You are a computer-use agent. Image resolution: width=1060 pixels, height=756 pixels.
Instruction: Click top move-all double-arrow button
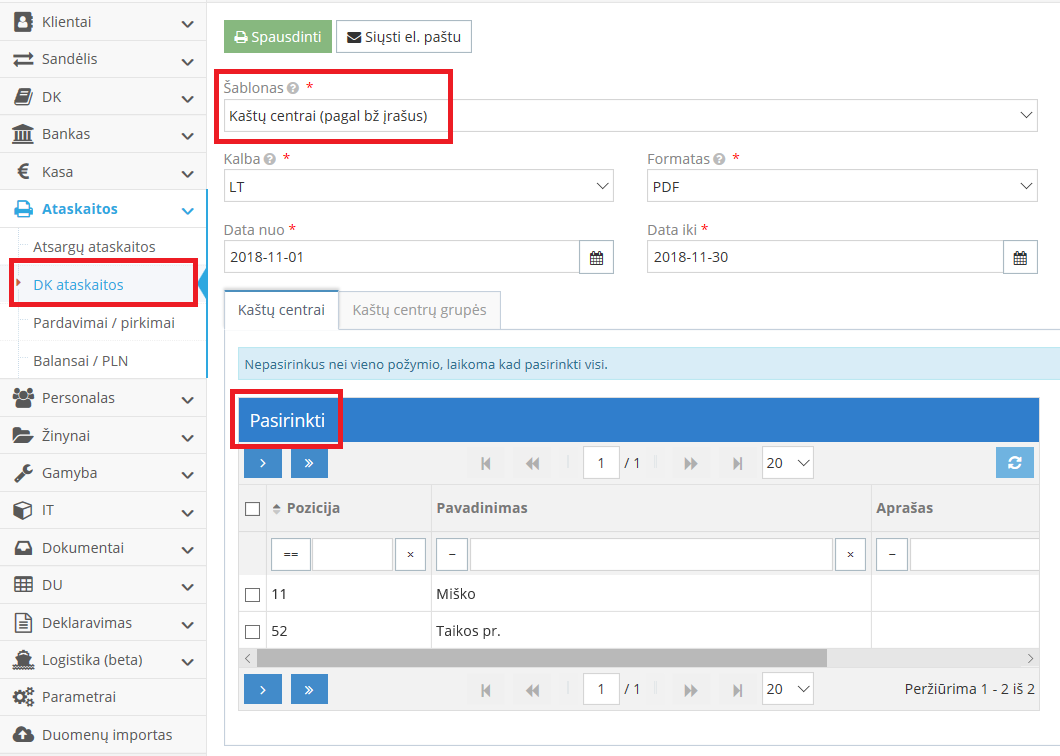(x=309, y=463)
